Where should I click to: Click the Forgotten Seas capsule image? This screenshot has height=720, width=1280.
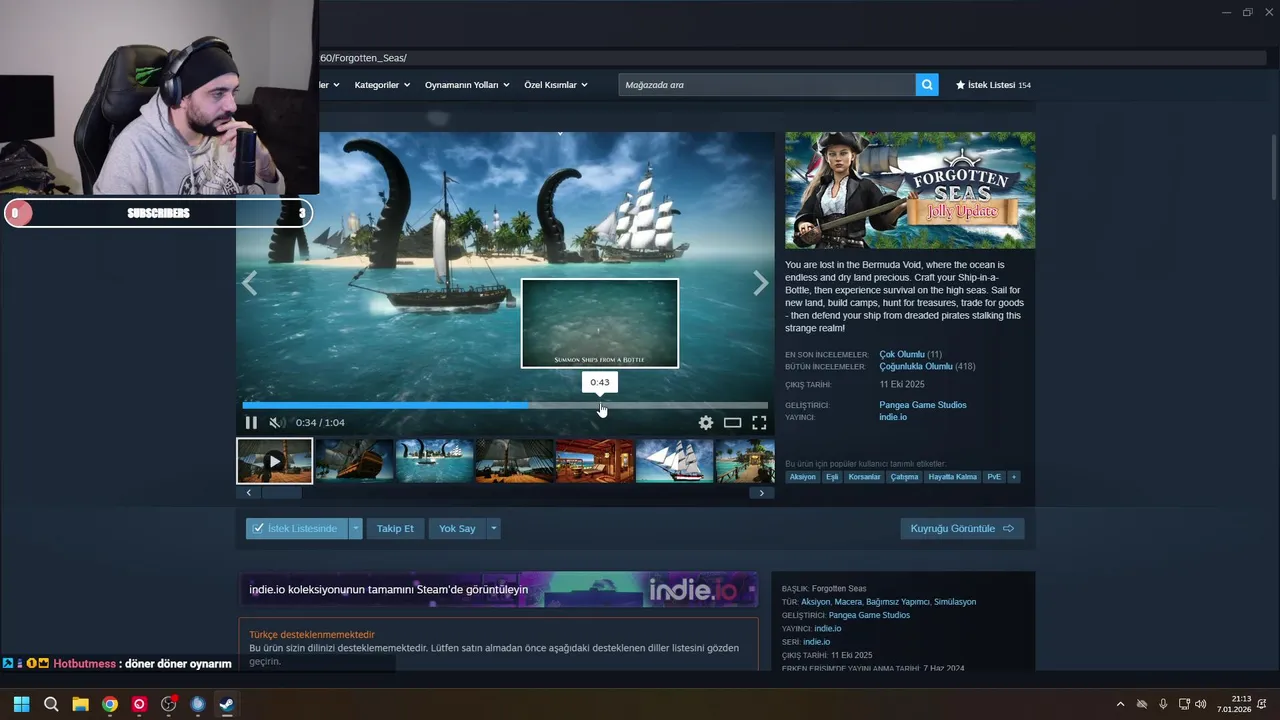[910, 190]
